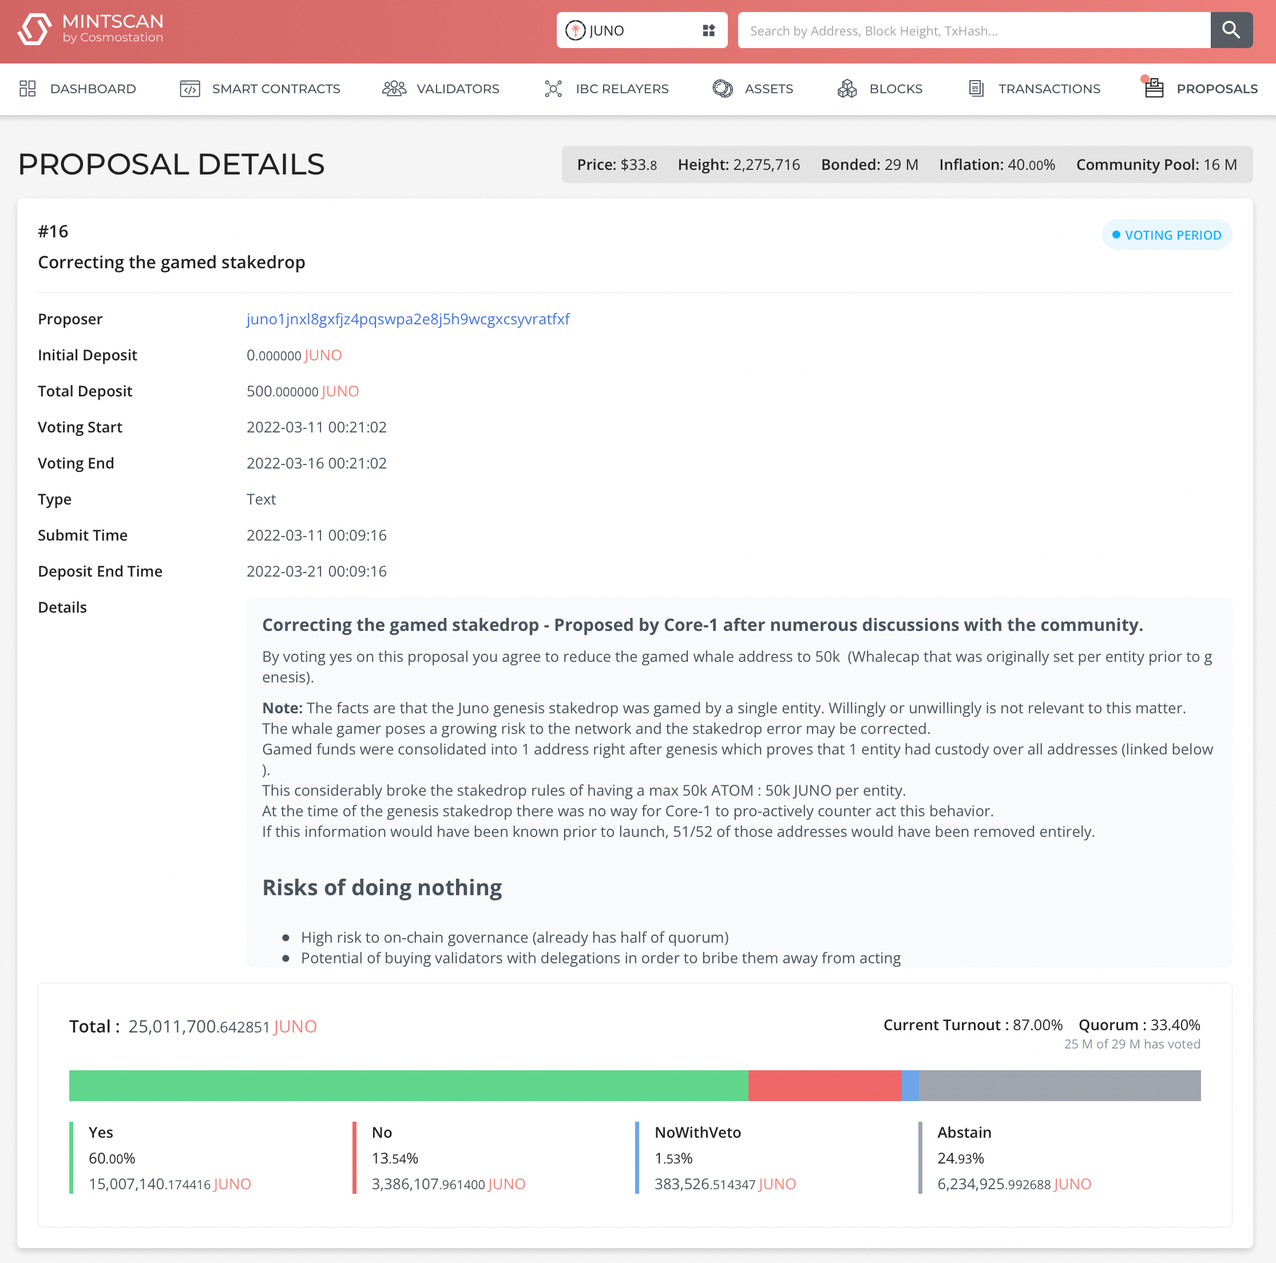
Task: Click the Current Turnout 87.00% label
Action: (x=973, y=1025)
